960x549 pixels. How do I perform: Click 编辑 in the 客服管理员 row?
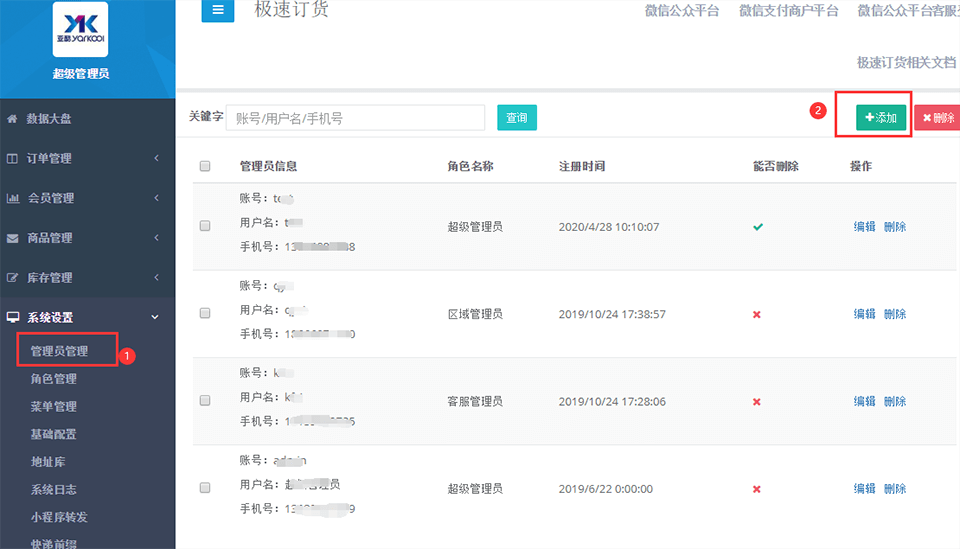864,401
